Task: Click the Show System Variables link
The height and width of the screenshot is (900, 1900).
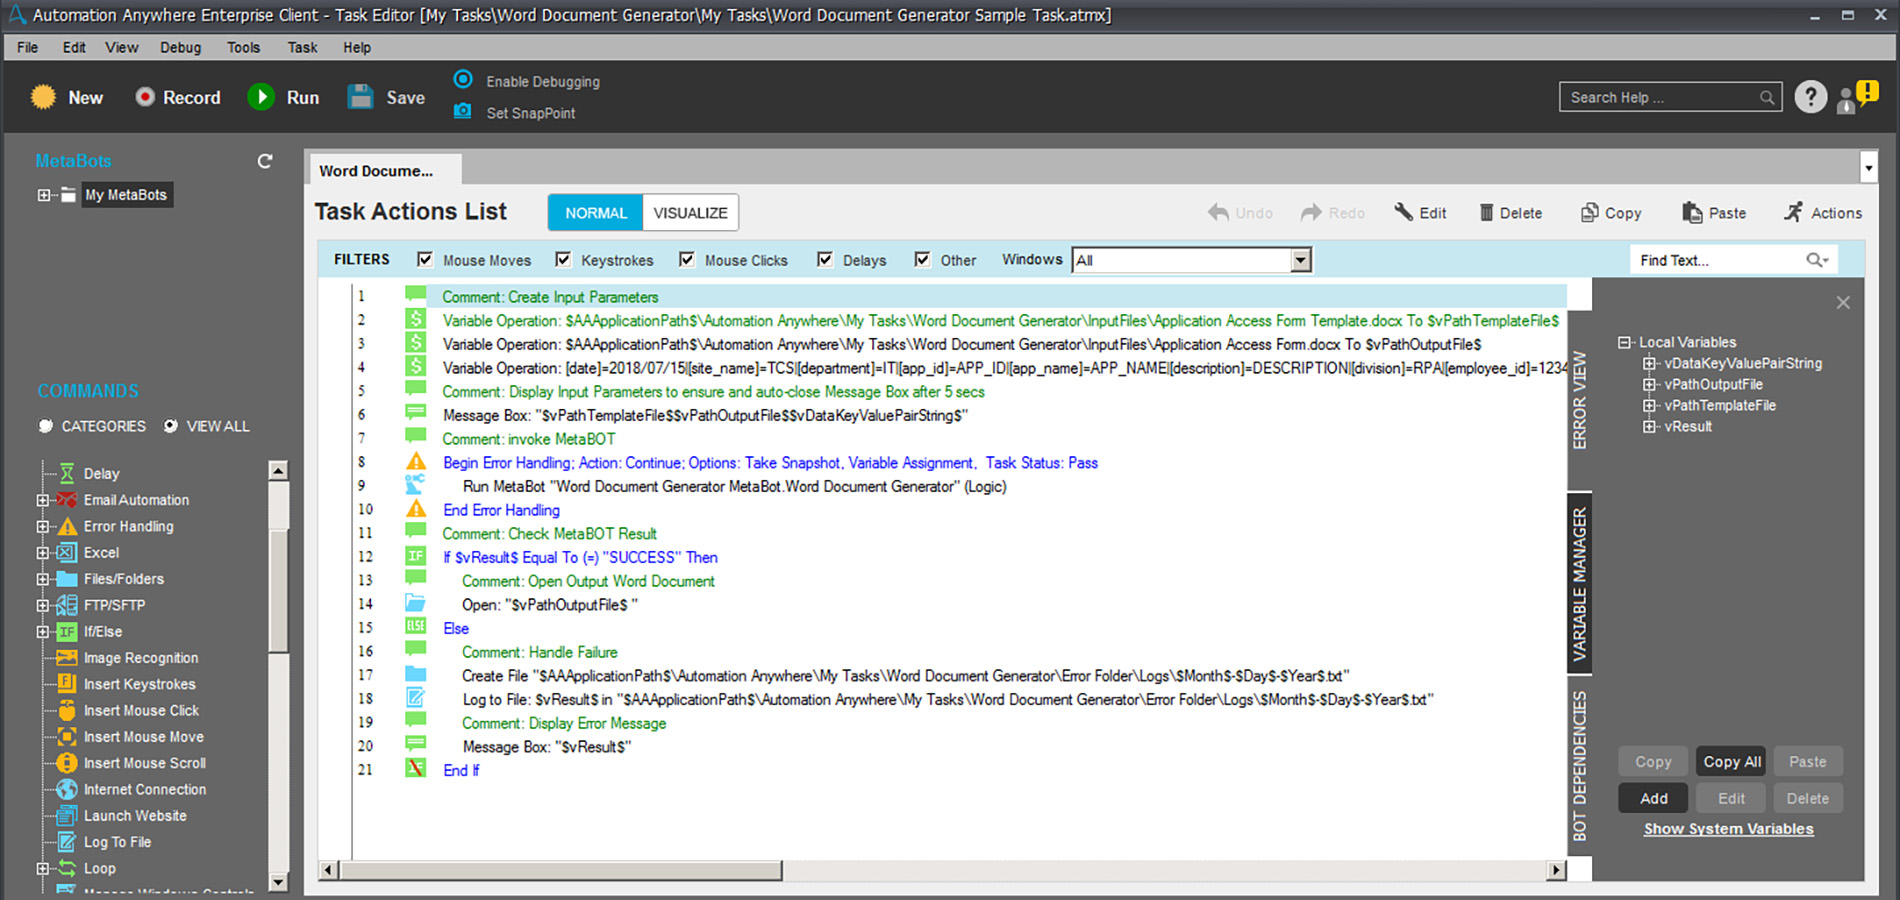Action: [1728, 829]
